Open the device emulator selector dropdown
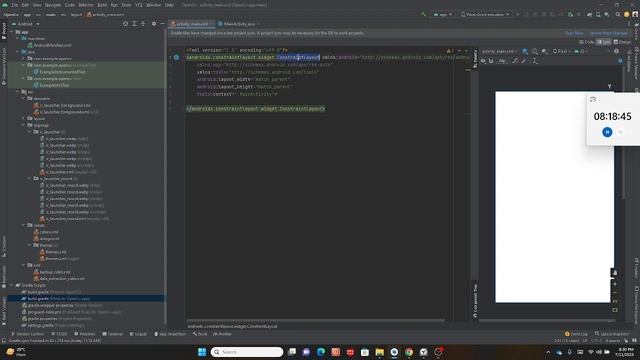640x360 pixels. pyautogui.click(x=485, y=14)
